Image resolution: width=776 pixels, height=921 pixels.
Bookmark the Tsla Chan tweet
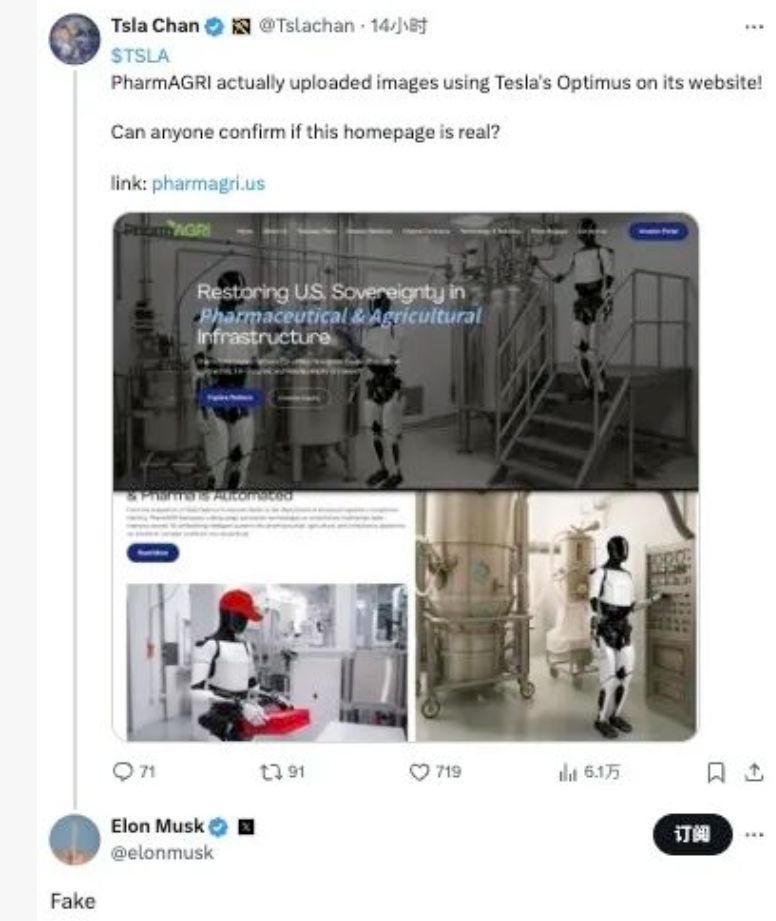point(716,772)
